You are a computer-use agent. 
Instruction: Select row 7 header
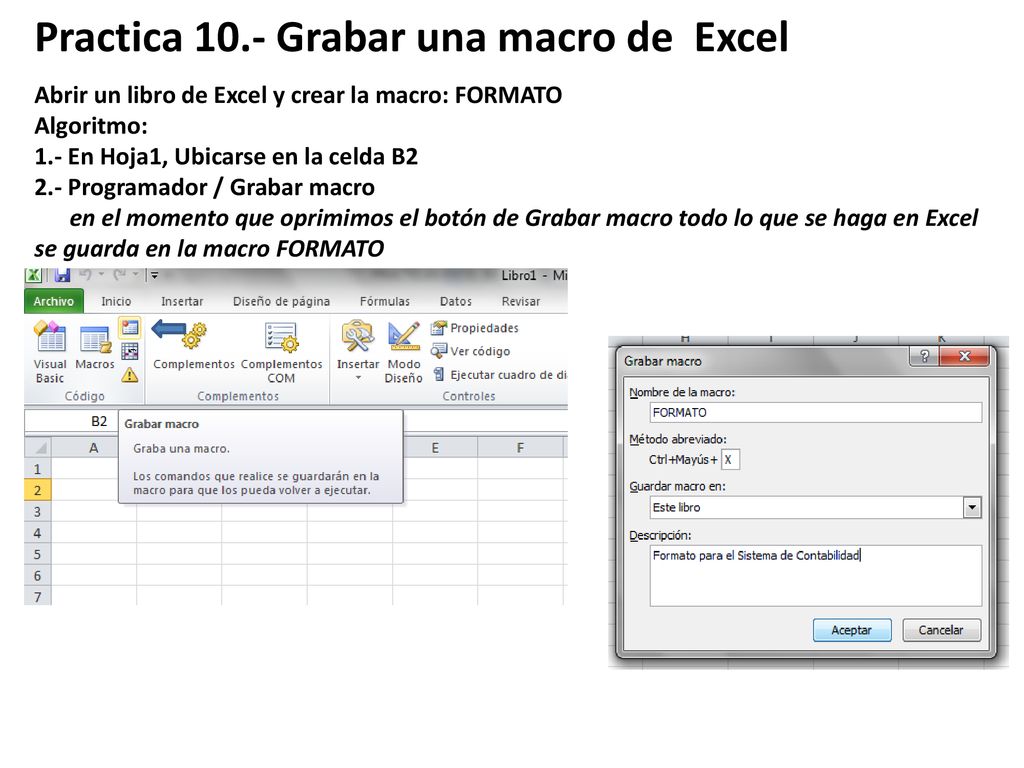point(37,596)
